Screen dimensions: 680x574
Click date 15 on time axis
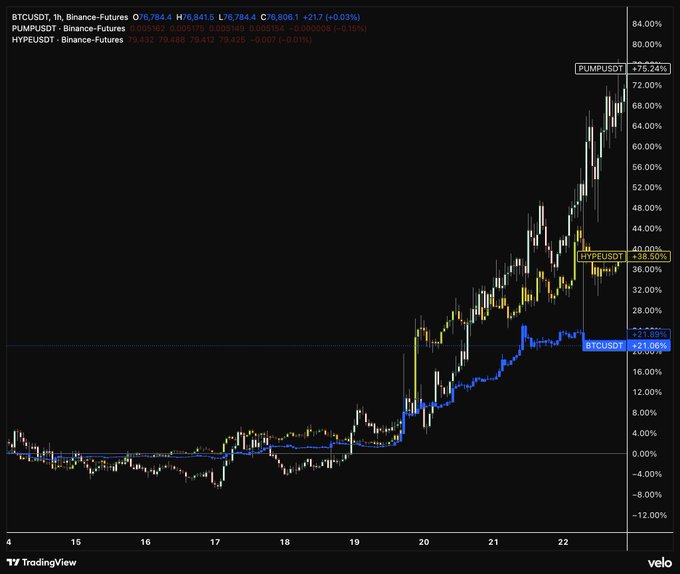[76, 542]
